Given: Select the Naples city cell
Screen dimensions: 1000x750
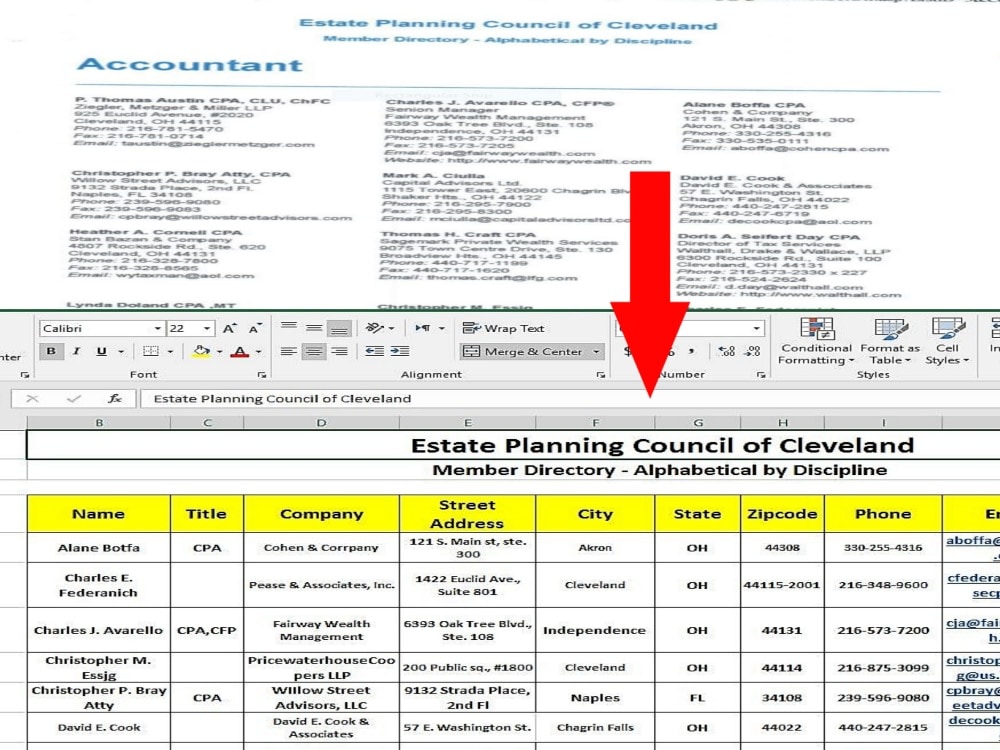Looking at the screenshot, I should click(x=595, y=698).
